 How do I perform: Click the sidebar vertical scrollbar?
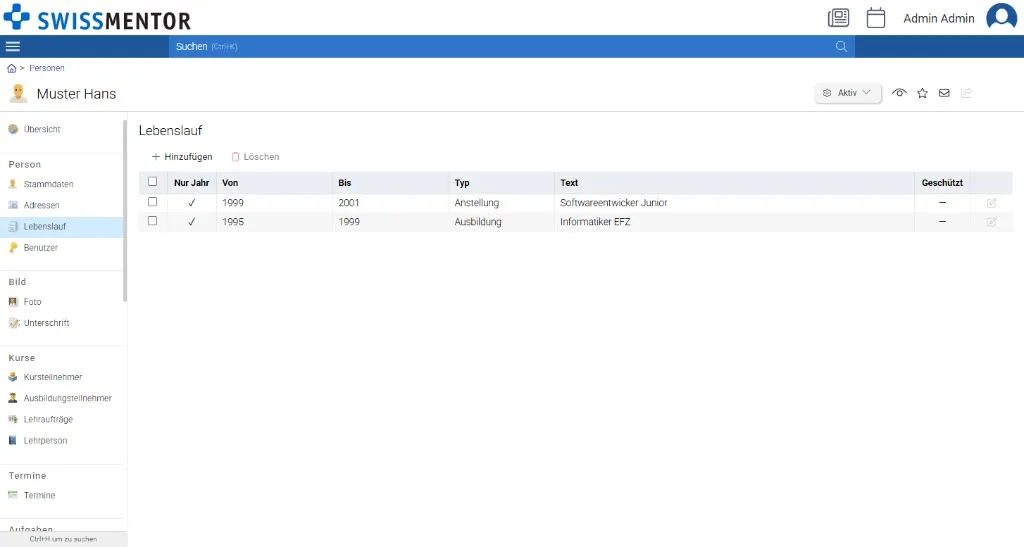tap(125, 211)
